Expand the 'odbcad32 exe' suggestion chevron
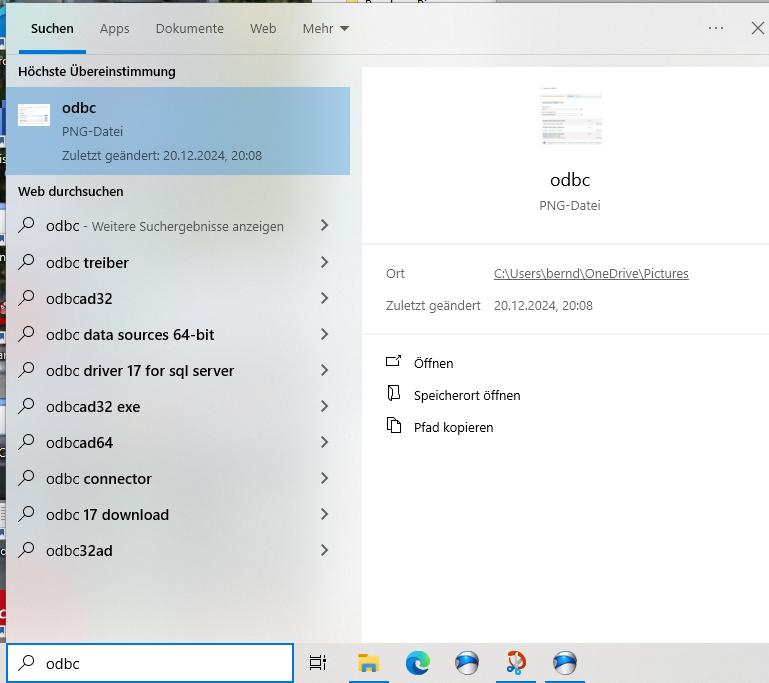 324,406
